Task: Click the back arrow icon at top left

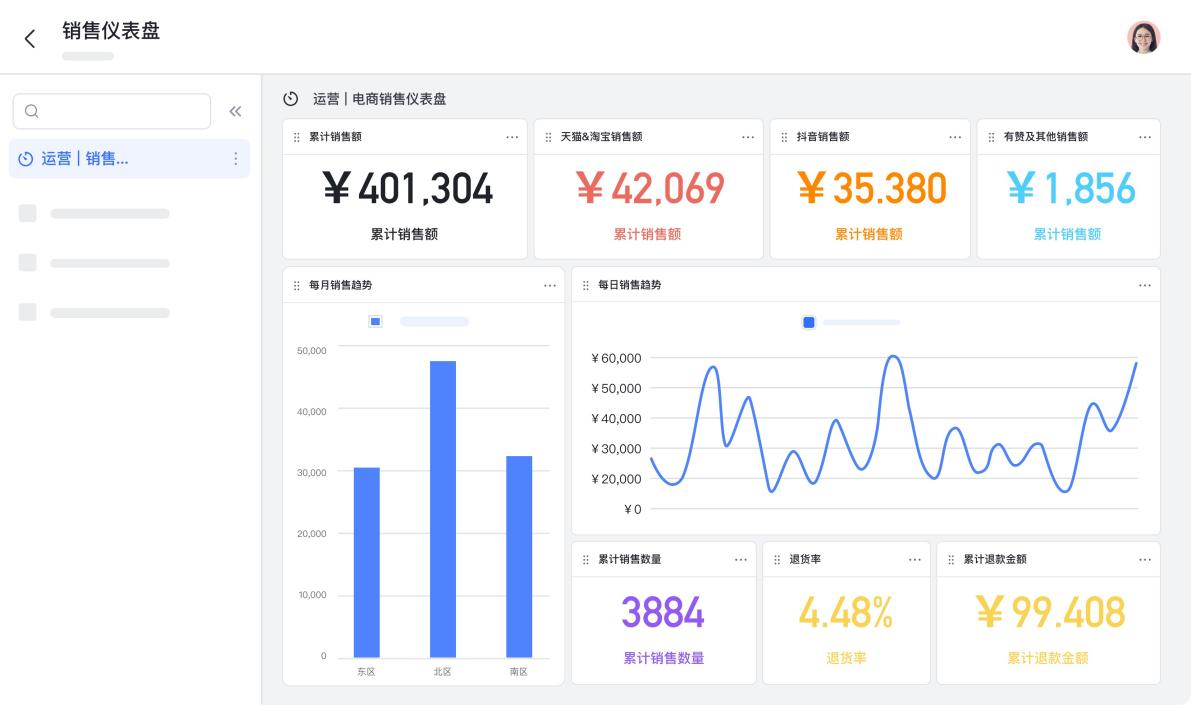Action: pos(30,37)
